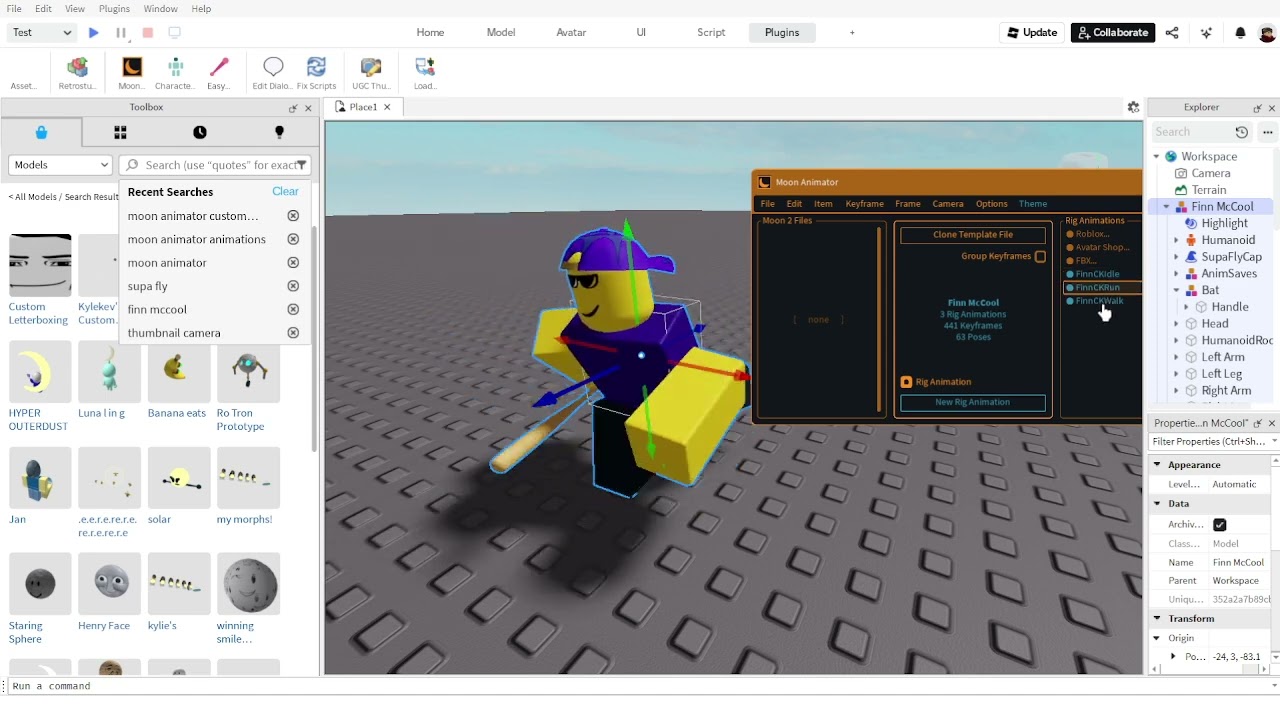Open notifications bell icon
Image resolution: width=1280 pixels, height=720 pixels.
[x=1240, y=33]
